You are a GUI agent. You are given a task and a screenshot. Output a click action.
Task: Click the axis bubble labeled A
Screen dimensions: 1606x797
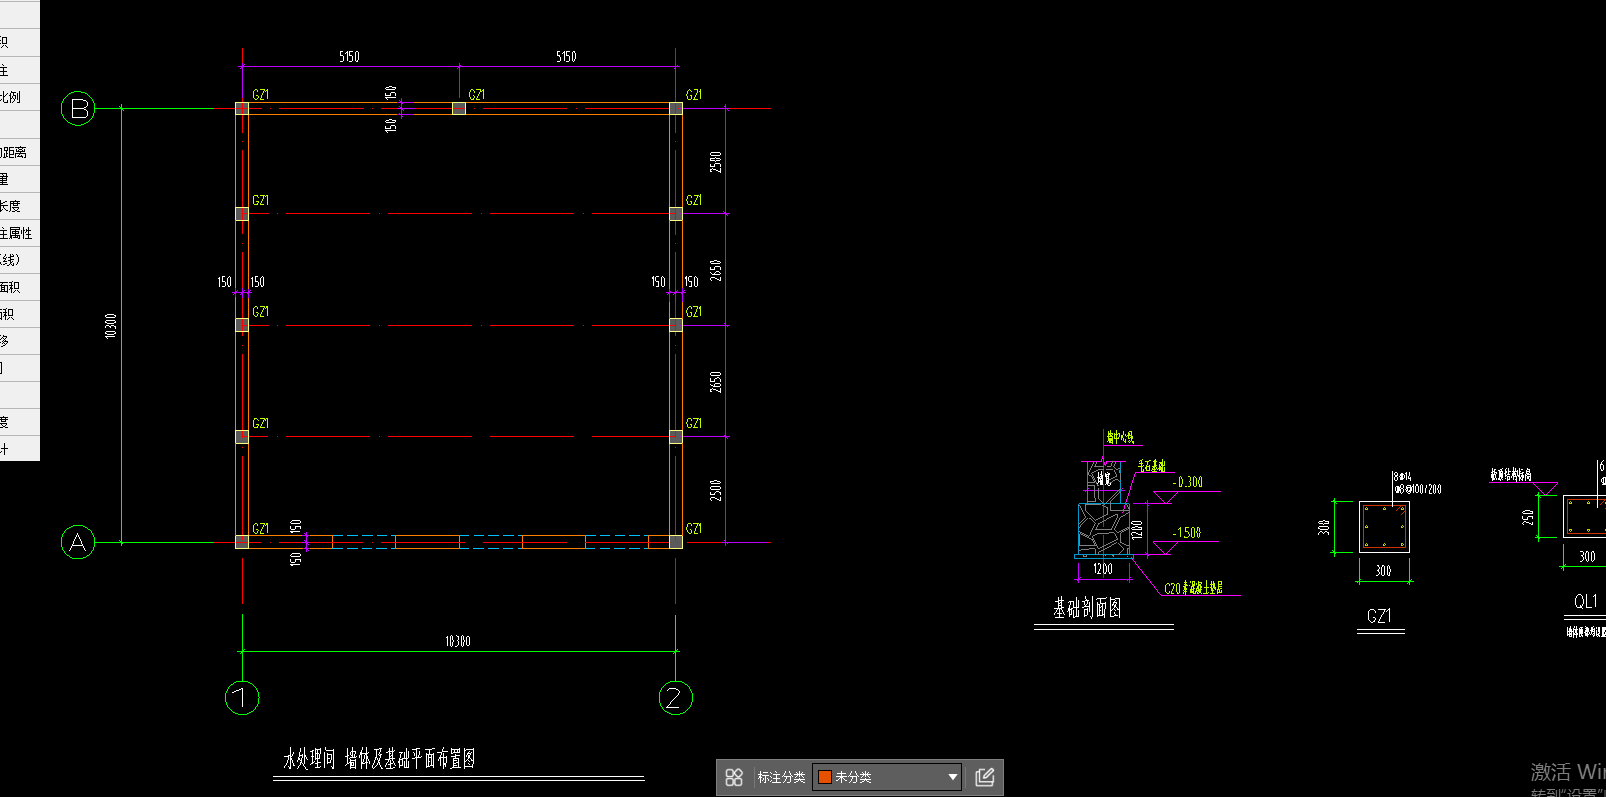[78, 543]
